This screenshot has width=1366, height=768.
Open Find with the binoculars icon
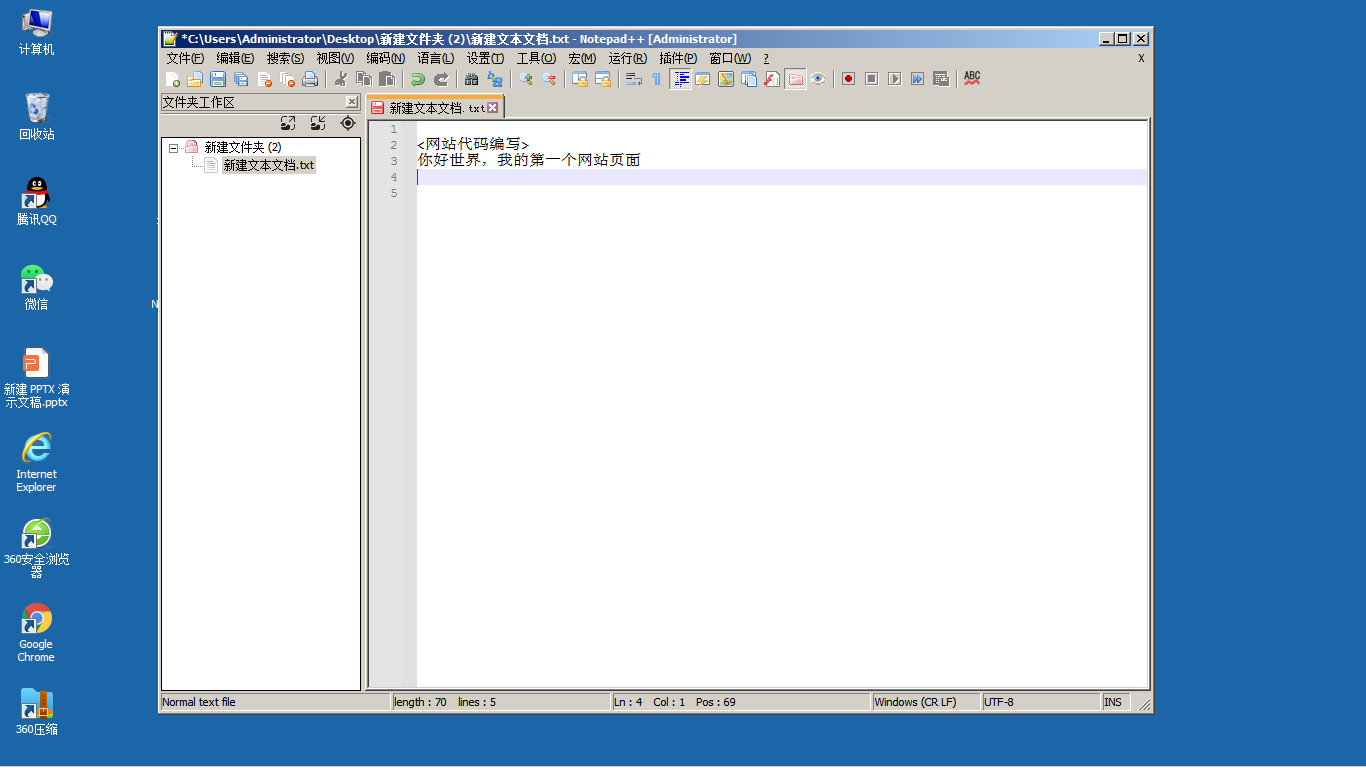[x=472, y=79]
